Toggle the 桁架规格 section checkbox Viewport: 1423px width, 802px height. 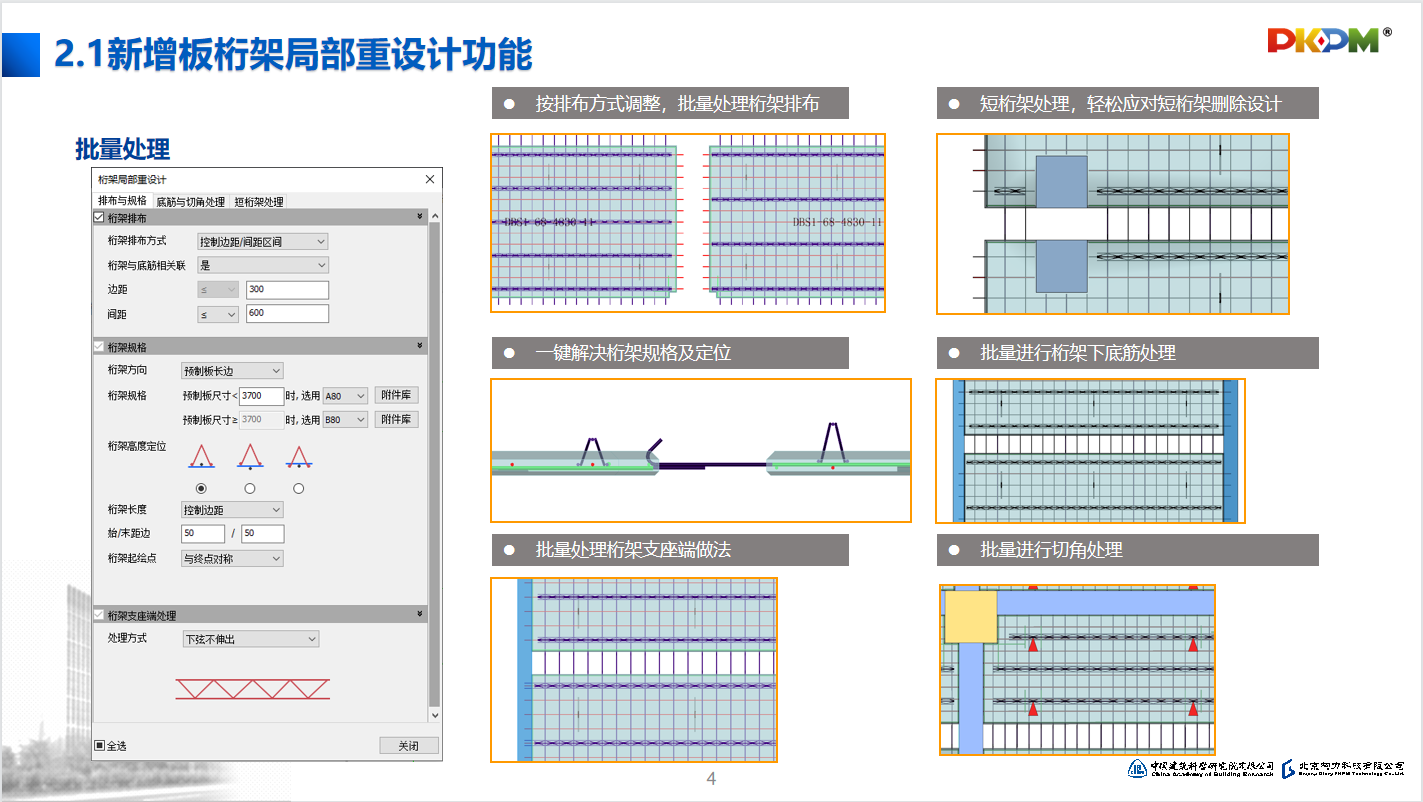point(99,347)
